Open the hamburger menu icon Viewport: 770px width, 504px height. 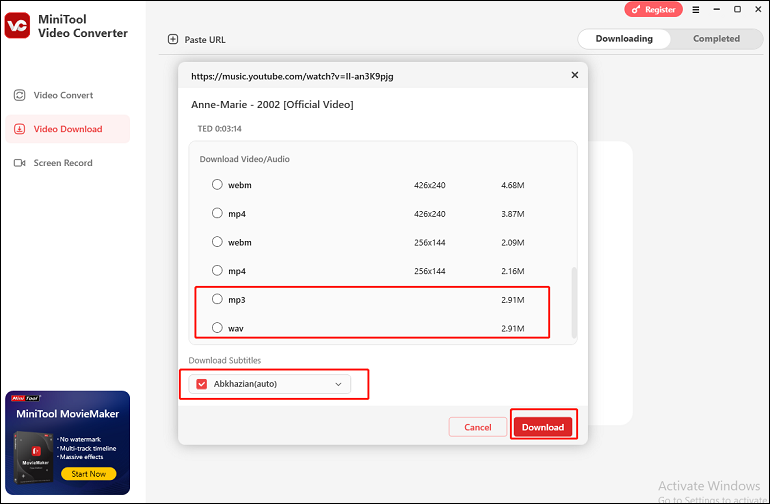[x=695, y=9]
